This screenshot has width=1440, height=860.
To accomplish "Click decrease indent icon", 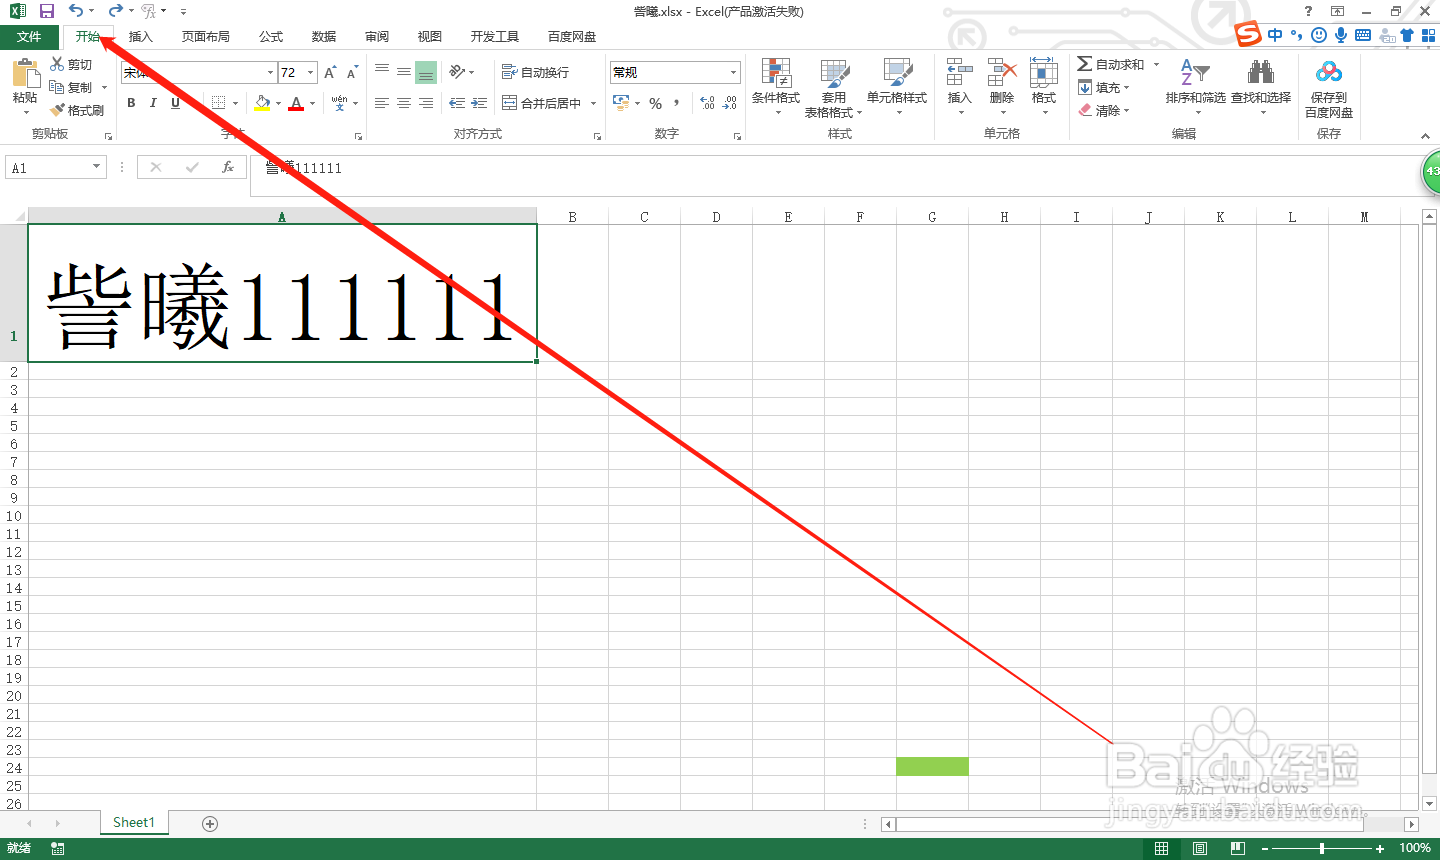I will pos(457,103).
